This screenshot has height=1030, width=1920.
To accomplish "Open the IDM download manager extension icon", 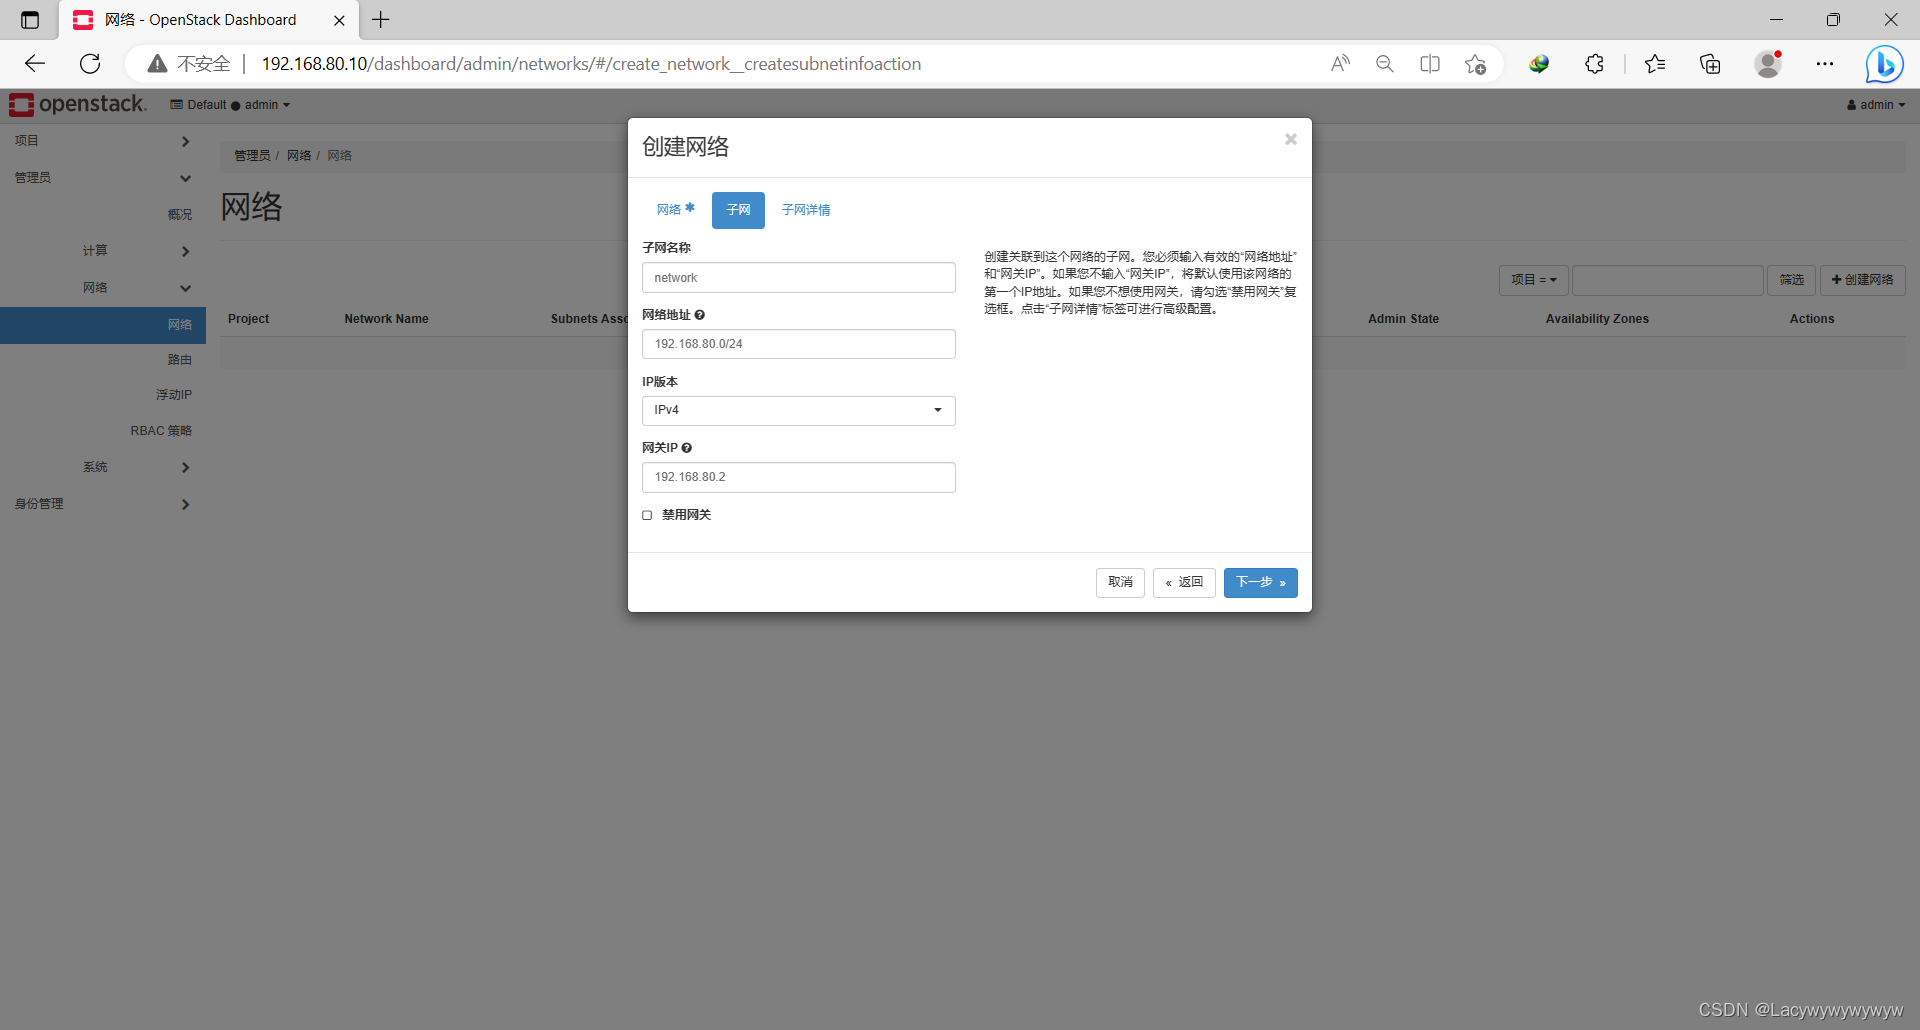I will 1539,63.
